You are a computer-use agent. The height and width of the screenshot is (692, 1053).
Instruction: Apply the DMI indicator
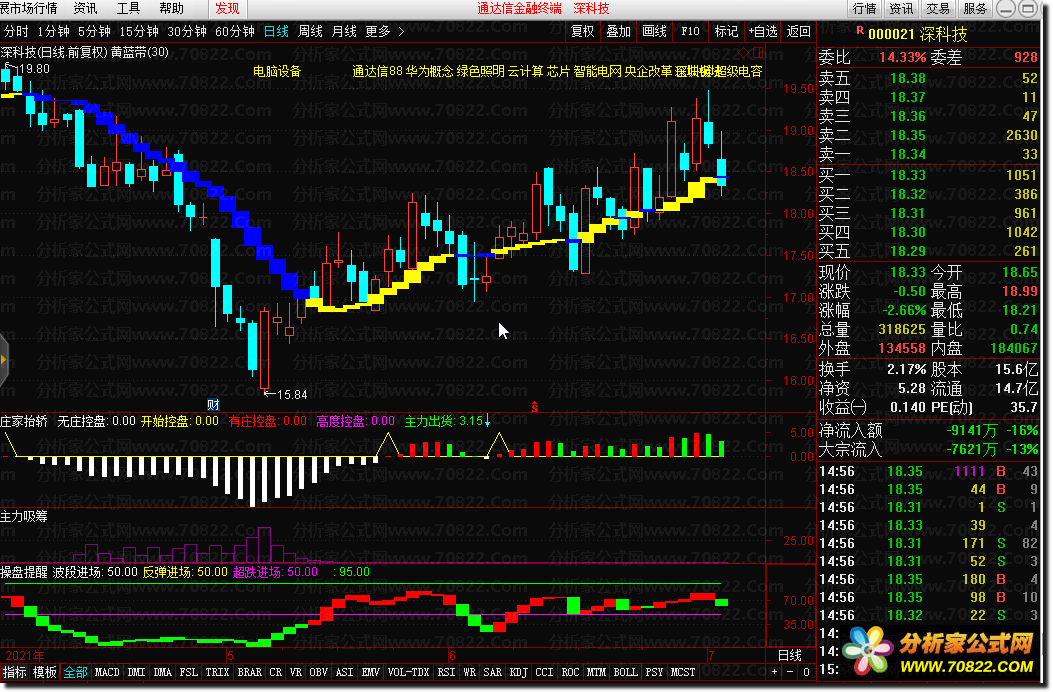coord(136,673)
